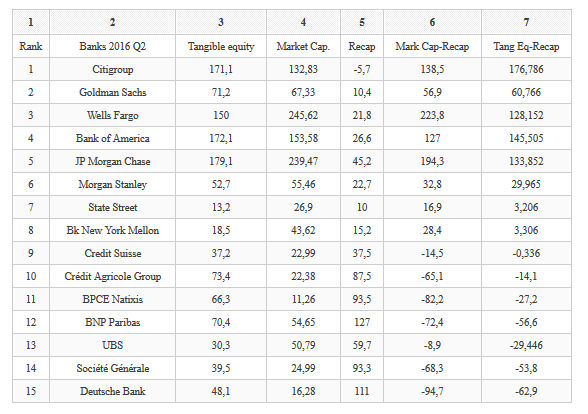Image resolution: width=588 pixels, height=414 pixels.
Task: Select BPCE Natixis market cap 11,26
Action: 303,299
